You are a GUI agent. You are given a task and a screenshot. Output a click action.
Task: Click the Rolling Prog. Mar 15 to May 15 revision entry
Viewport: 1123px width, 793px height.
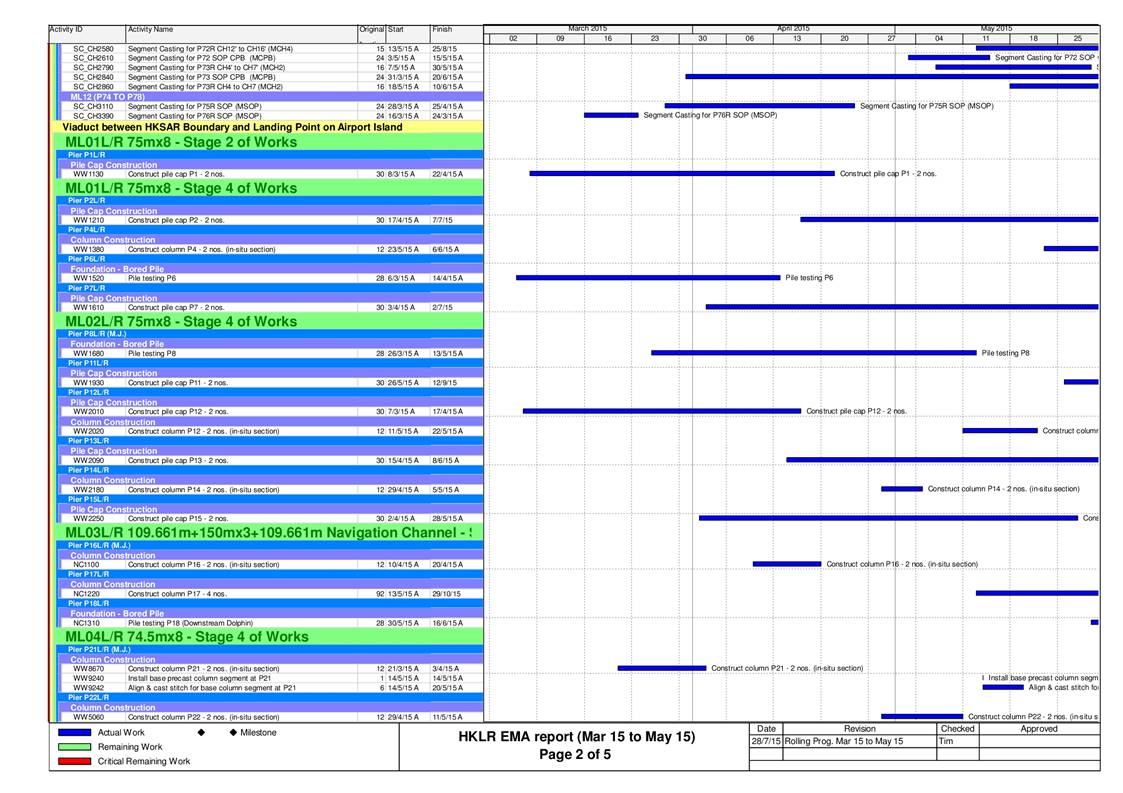point(844,741)
